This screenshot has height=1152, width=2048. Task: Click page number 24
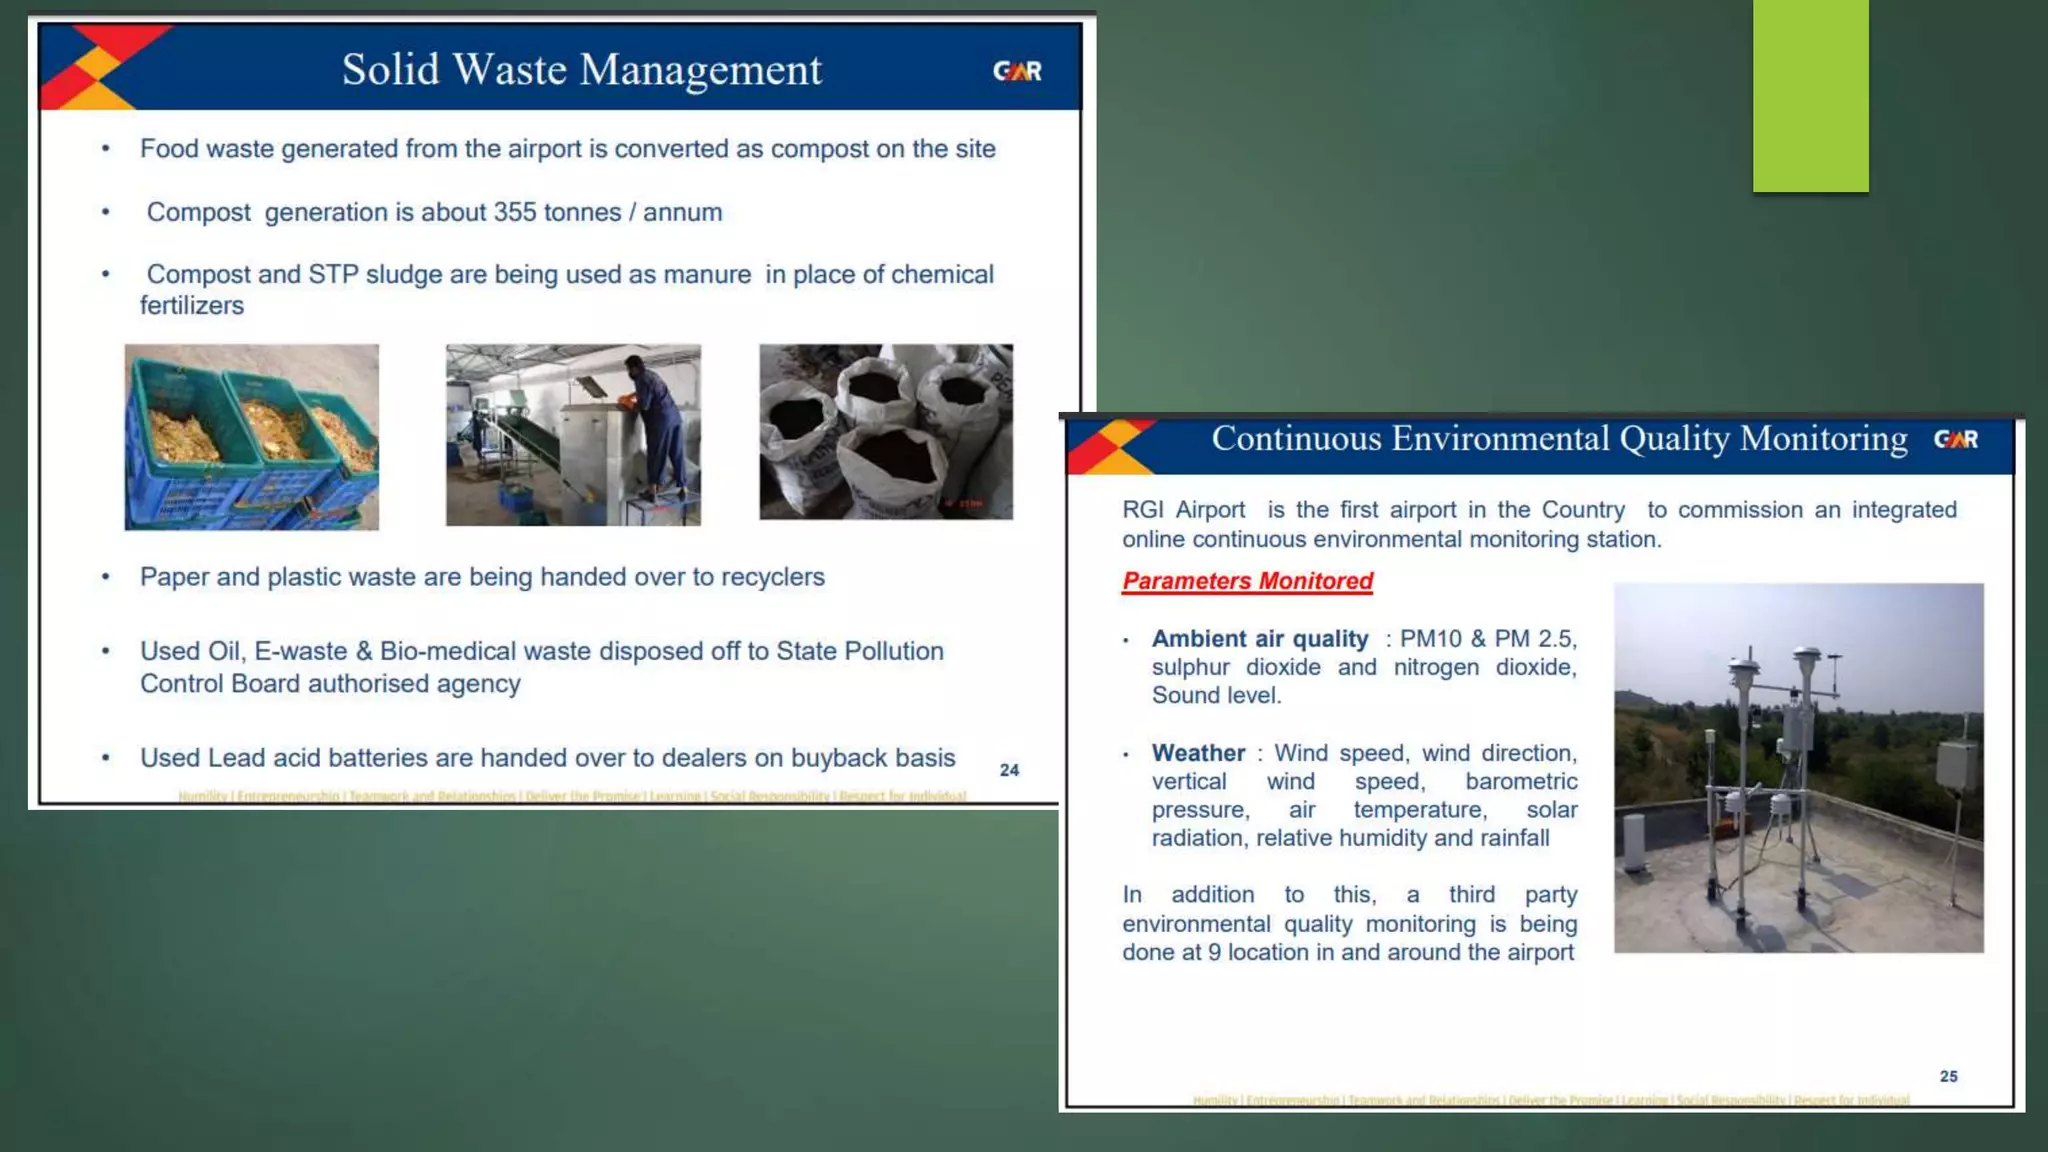1009,770
